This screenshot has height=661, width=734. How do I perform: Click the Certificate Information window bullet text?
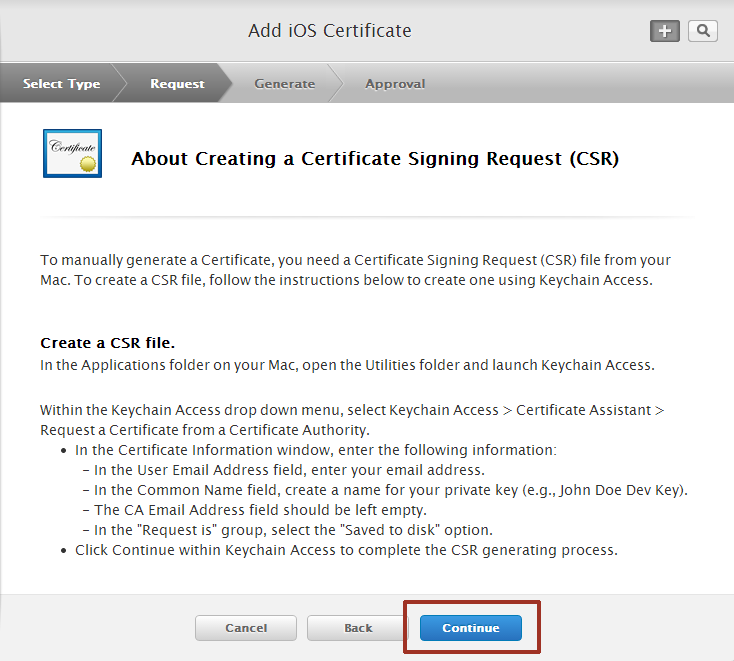(316, 450)
